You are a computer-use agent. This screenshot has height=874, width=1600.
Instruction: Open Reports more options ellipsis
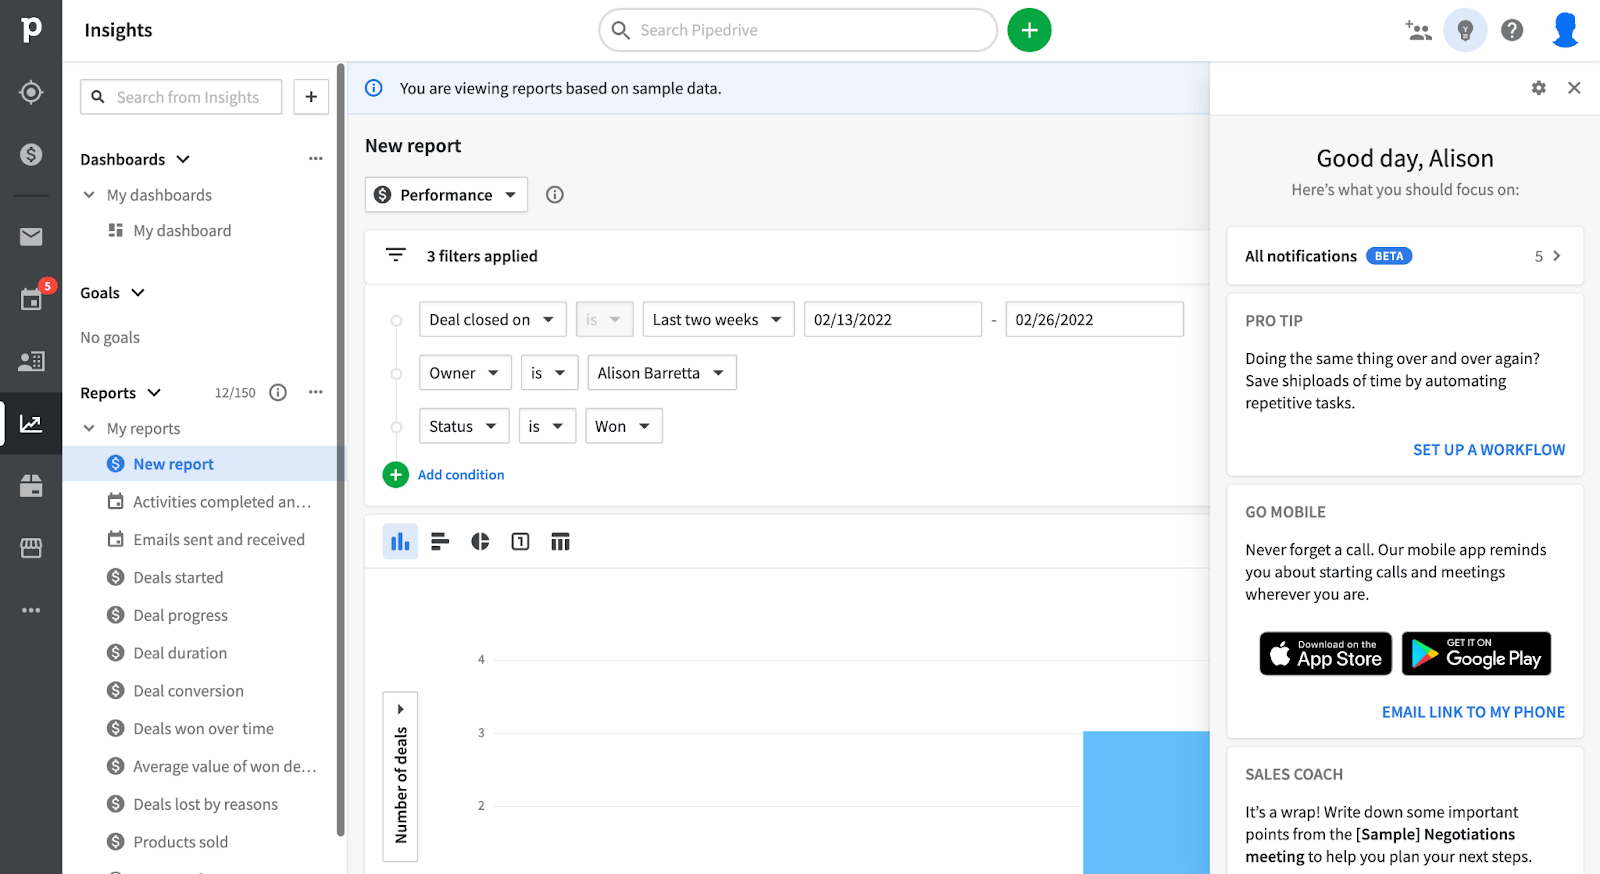click(x=316, y=392)
